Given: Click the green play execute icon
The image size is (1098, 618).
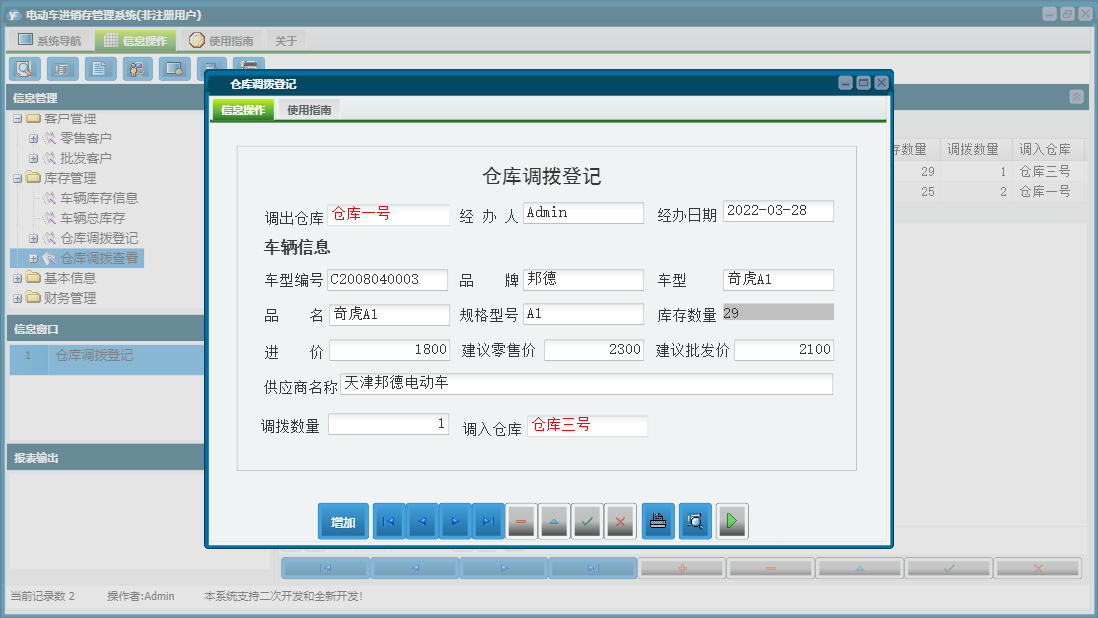Looking at the screenshot, I should point(732,521).
